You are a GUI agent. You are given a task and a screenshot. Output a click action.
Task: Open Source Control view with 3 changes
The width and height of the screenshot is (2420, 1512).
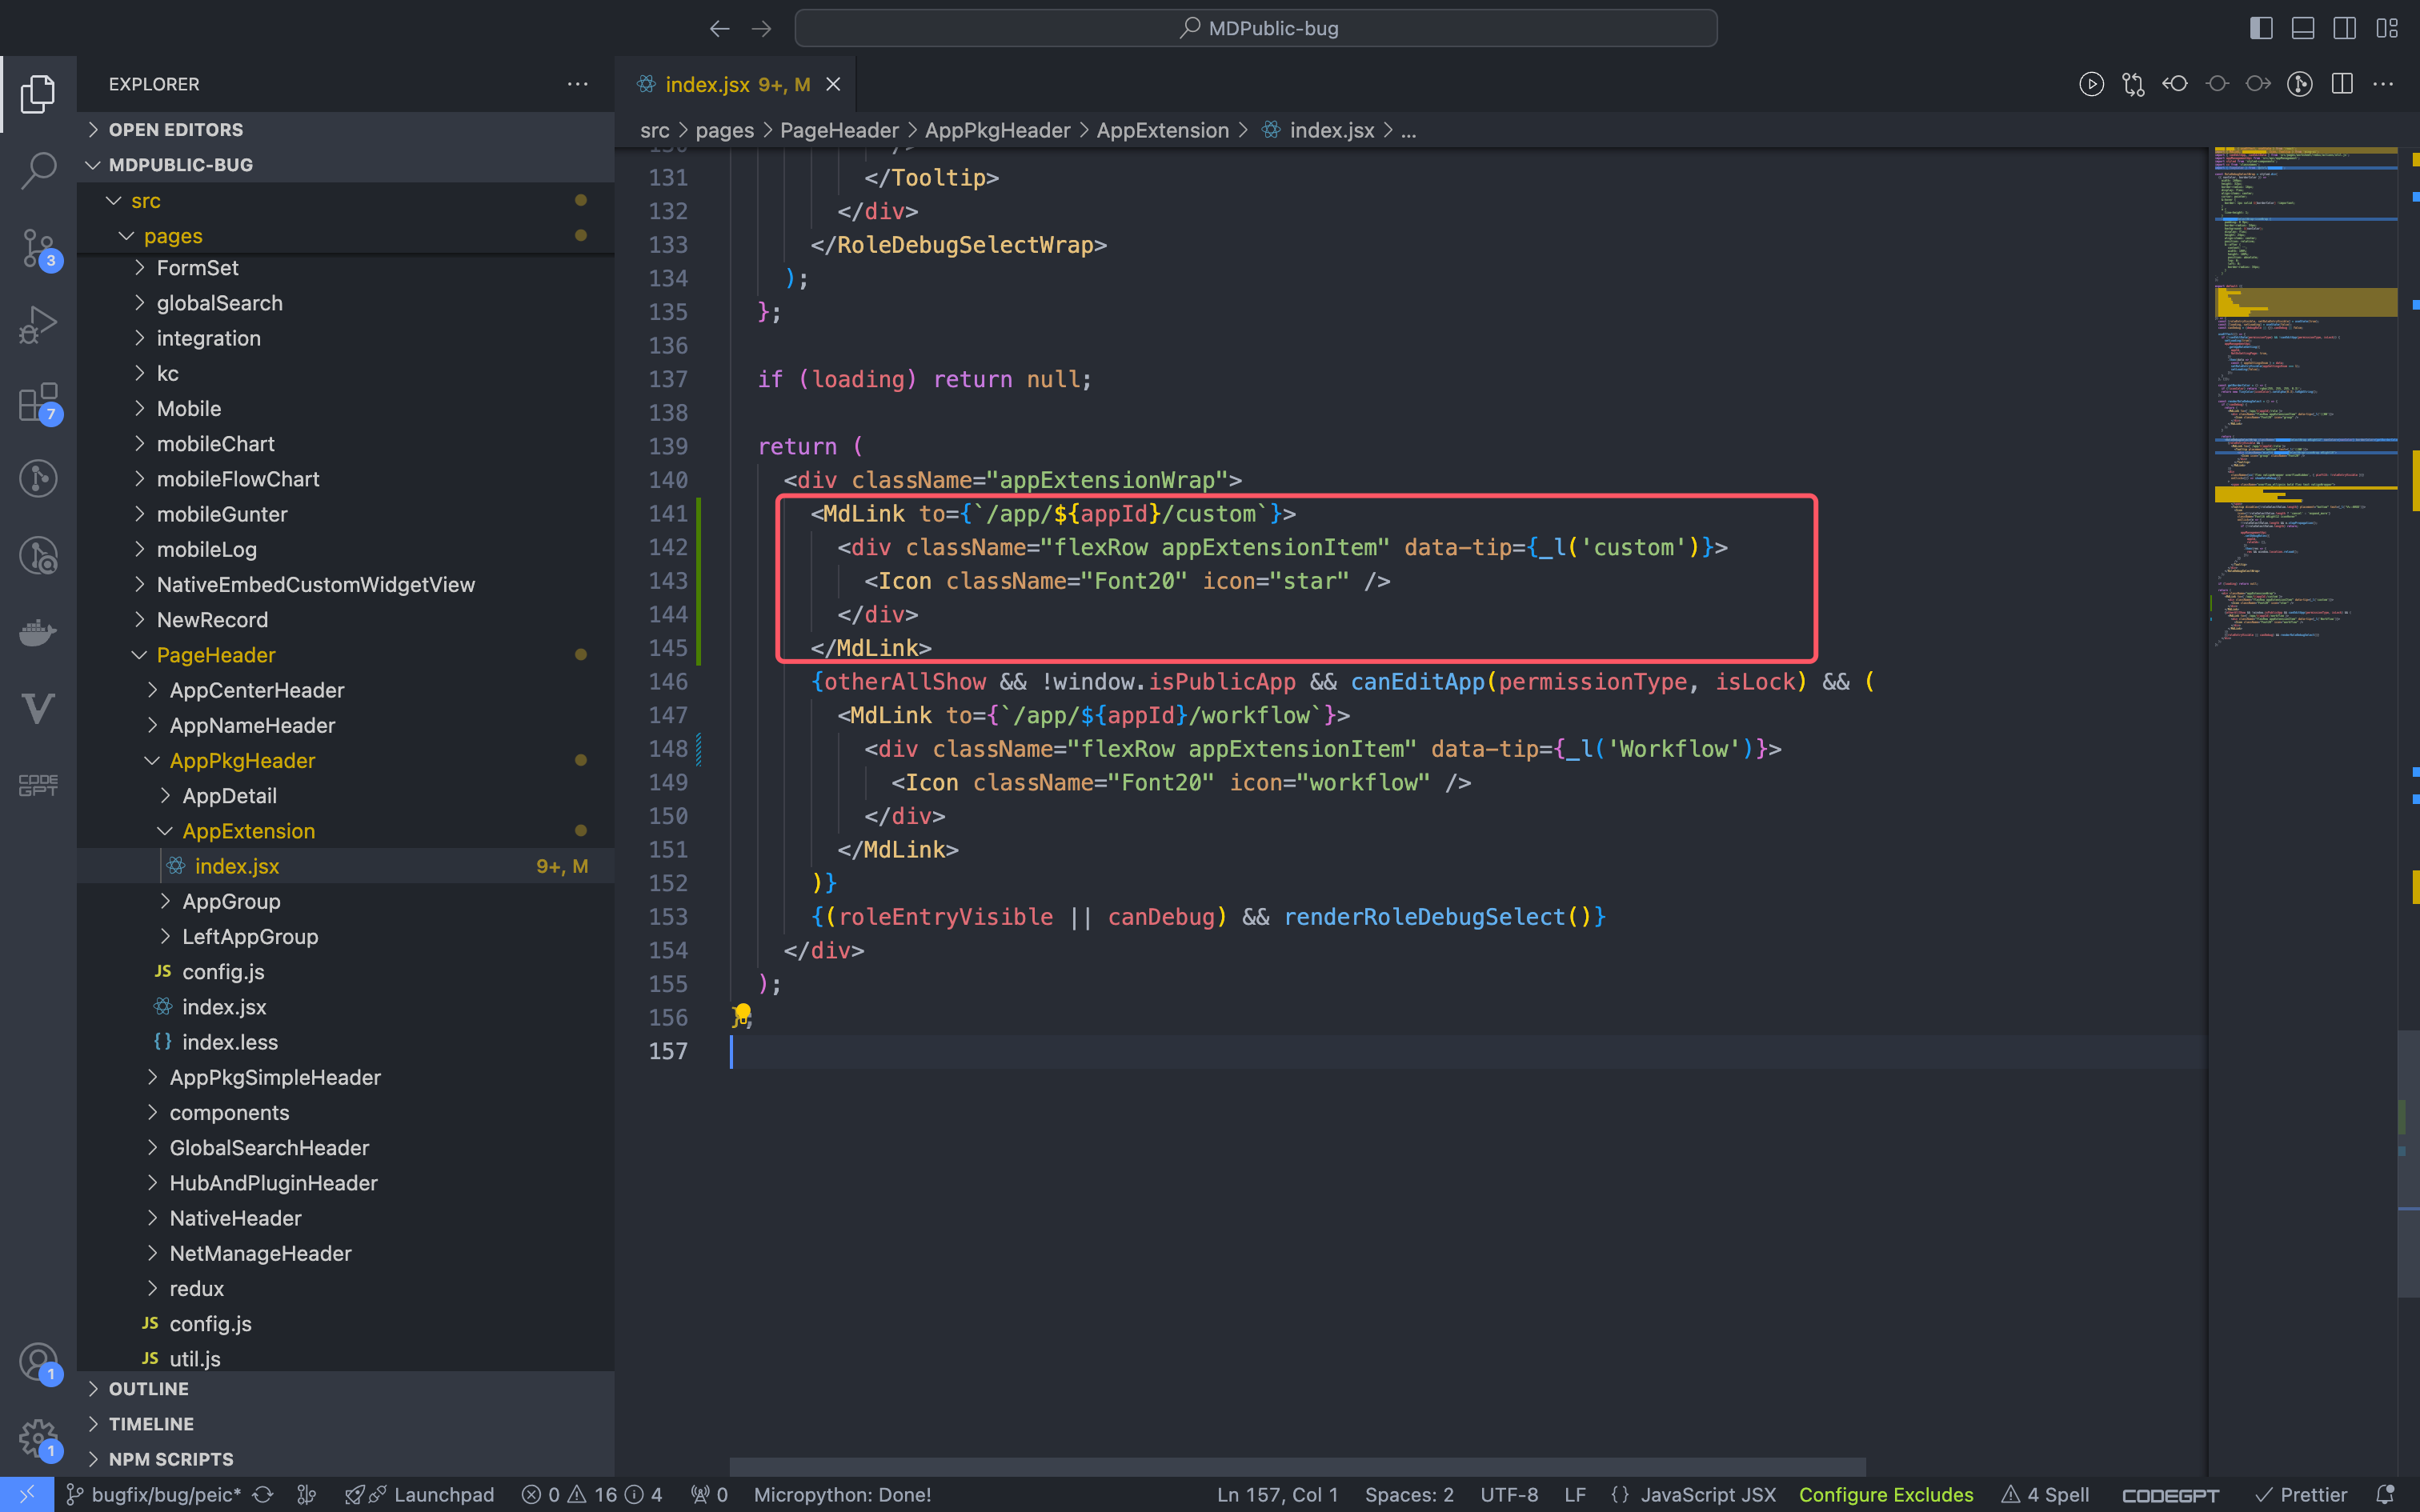tap(38, 247)
